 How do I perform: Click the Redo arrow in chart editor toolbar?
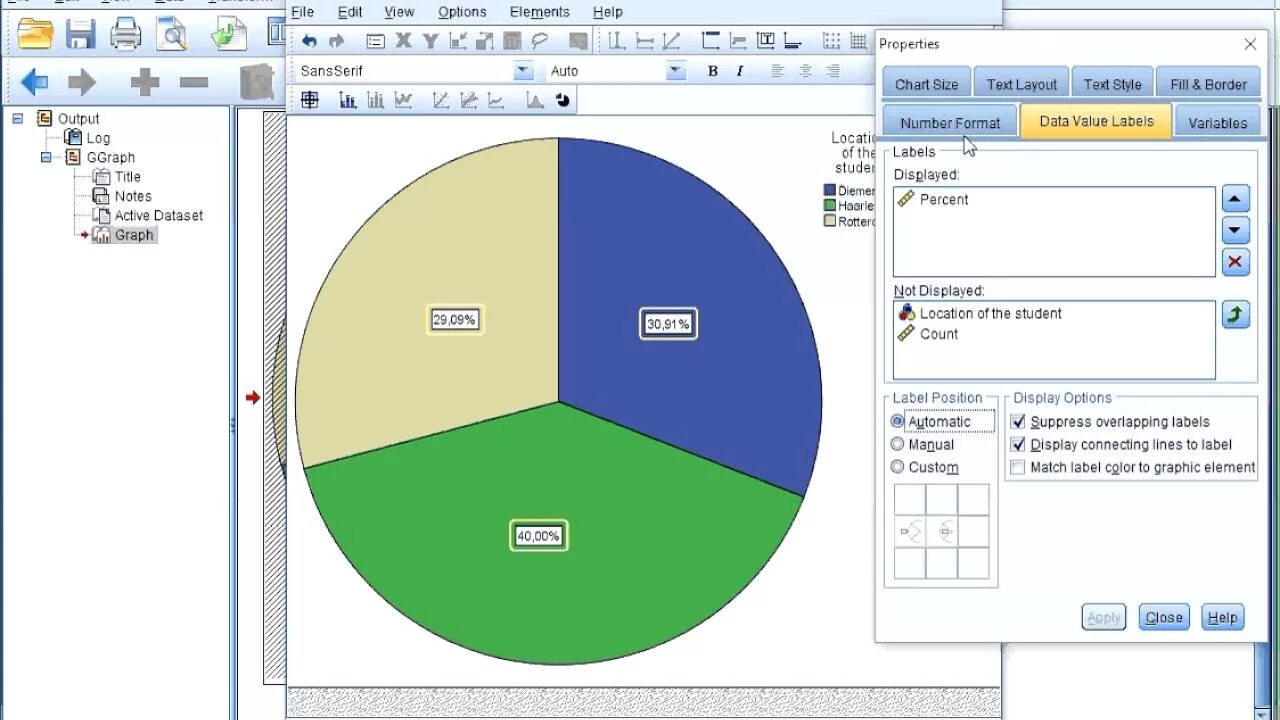(x=336, y=41)
